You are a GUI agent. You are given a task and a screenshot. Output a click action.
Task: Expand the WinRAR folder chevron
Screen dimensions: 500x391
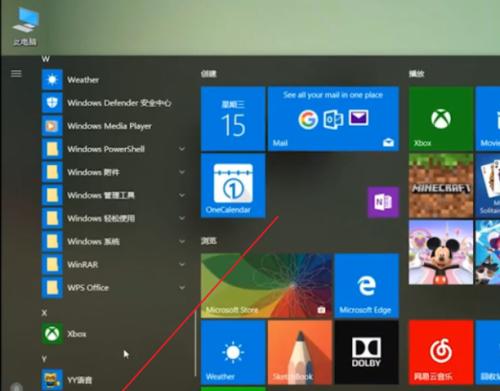182,264
